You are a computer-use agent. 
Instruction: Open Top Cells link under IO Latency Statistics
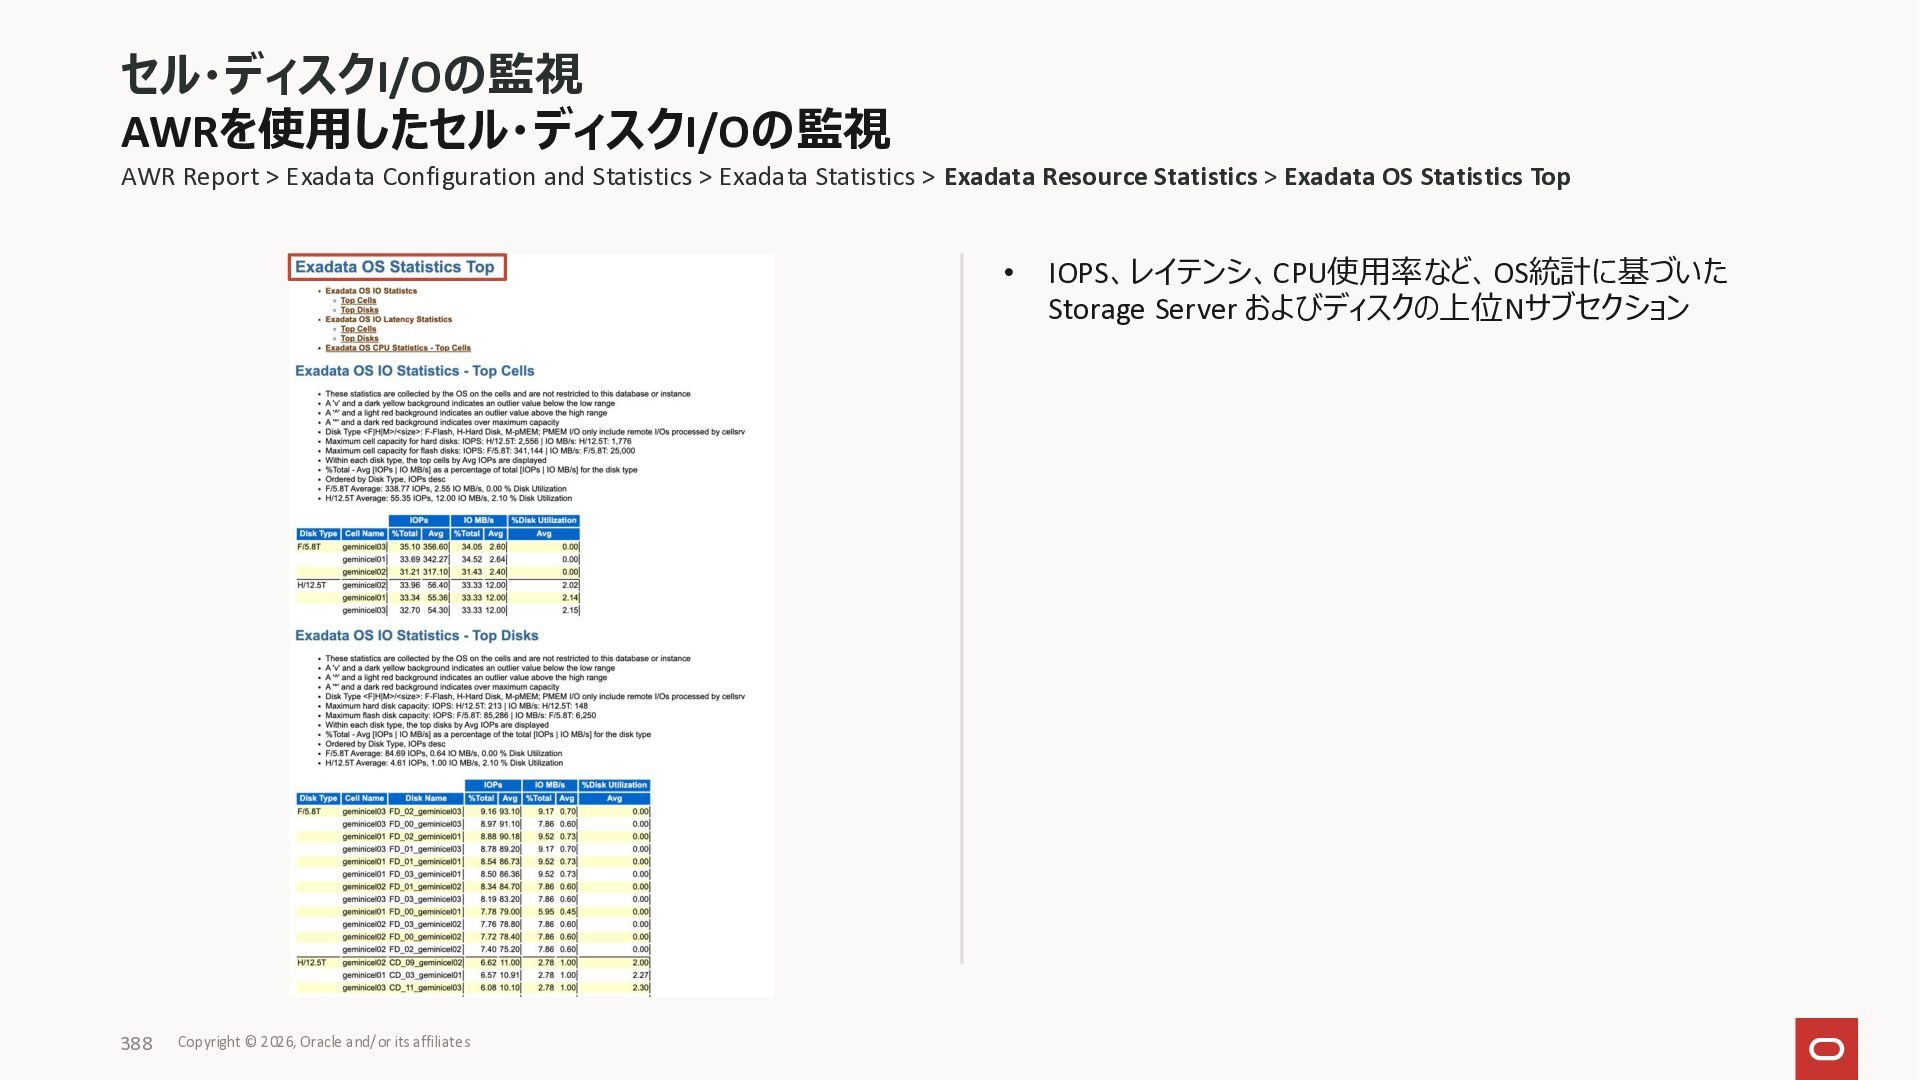click(358, 329)
